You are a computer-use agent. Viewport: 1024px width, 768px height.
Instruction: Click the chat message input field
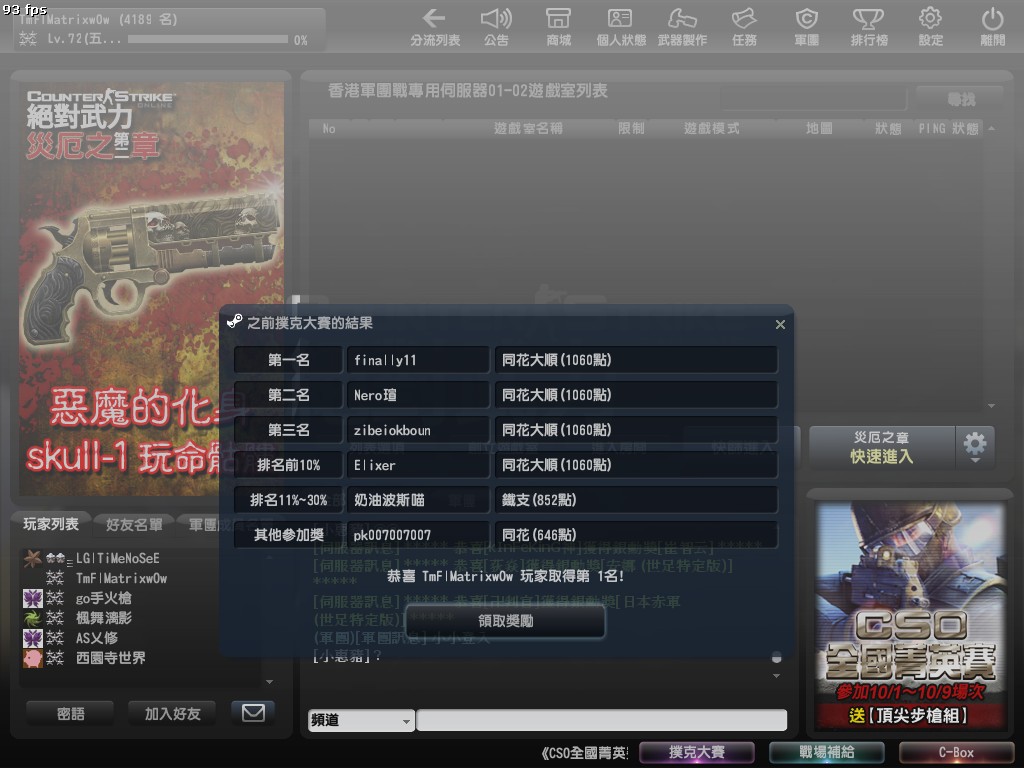point(601,720)
